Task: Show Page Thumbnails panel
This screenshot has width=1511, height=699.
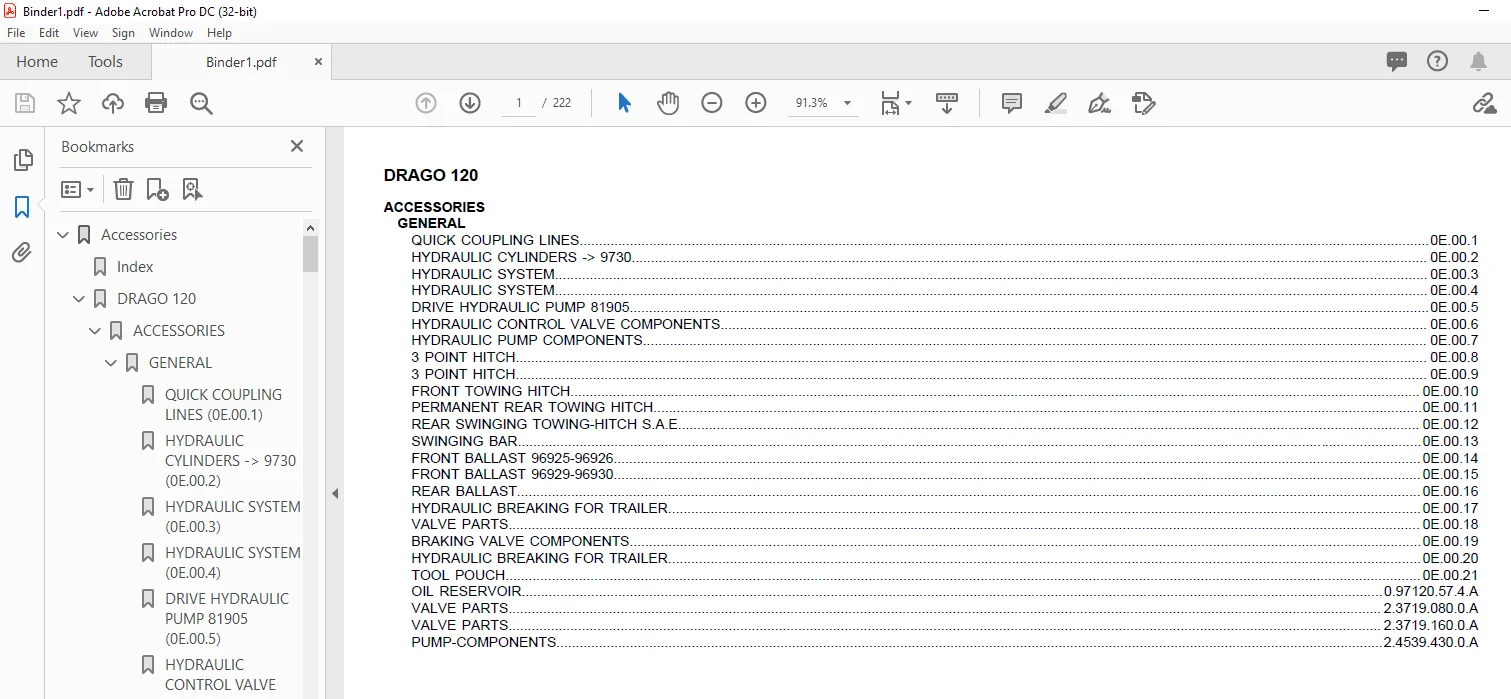Action: pos(22,160)
